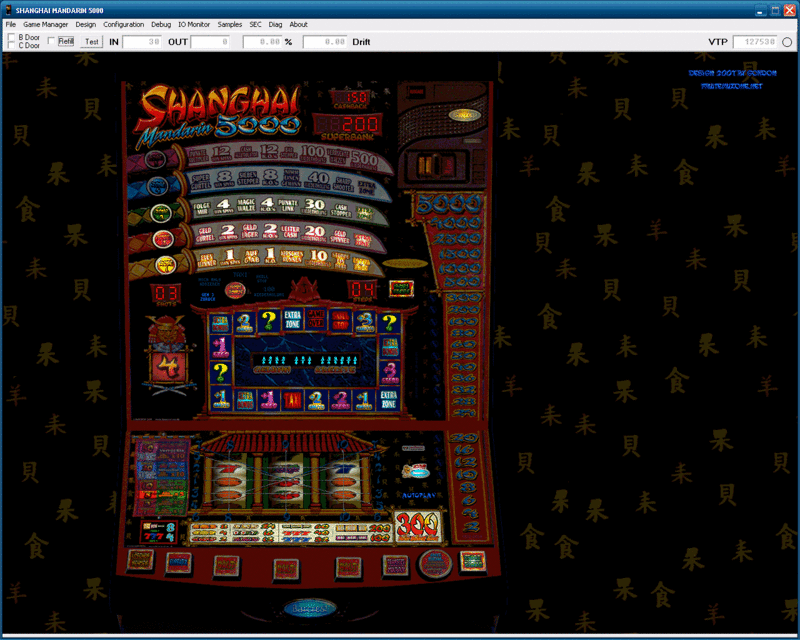Click the Steps counter display showing 04
The height and width of the screenshot is (640, 800).
[x=362, y=289]
